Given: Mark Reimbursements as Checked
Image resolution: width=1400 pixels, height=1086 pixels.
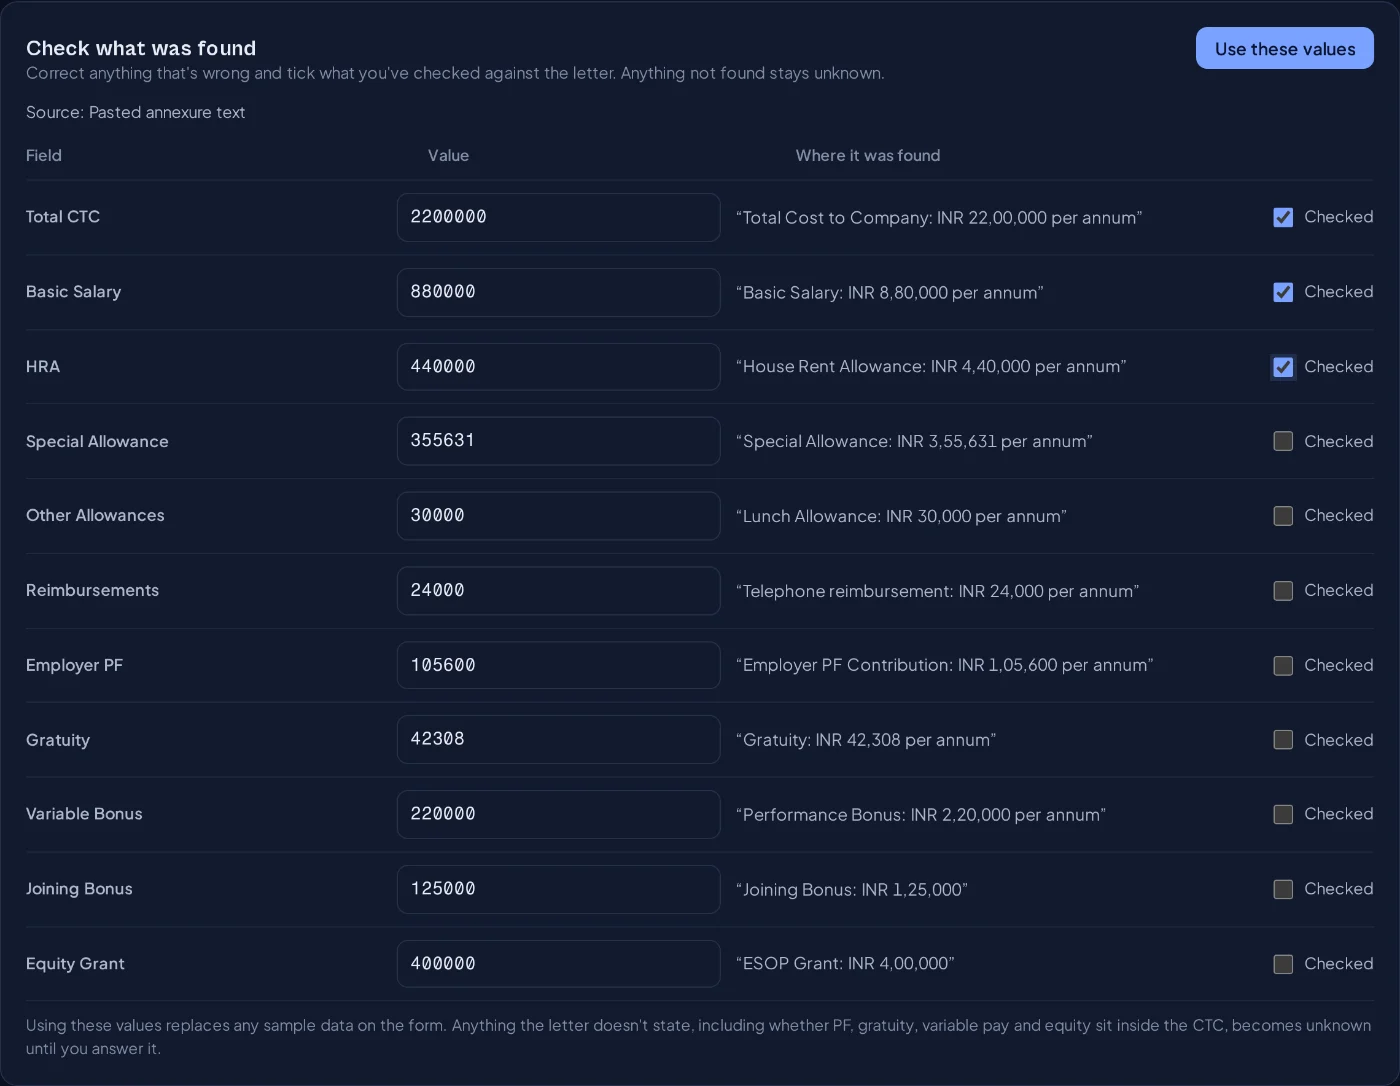Looking at the screenshot, I should pos(1283,591).
